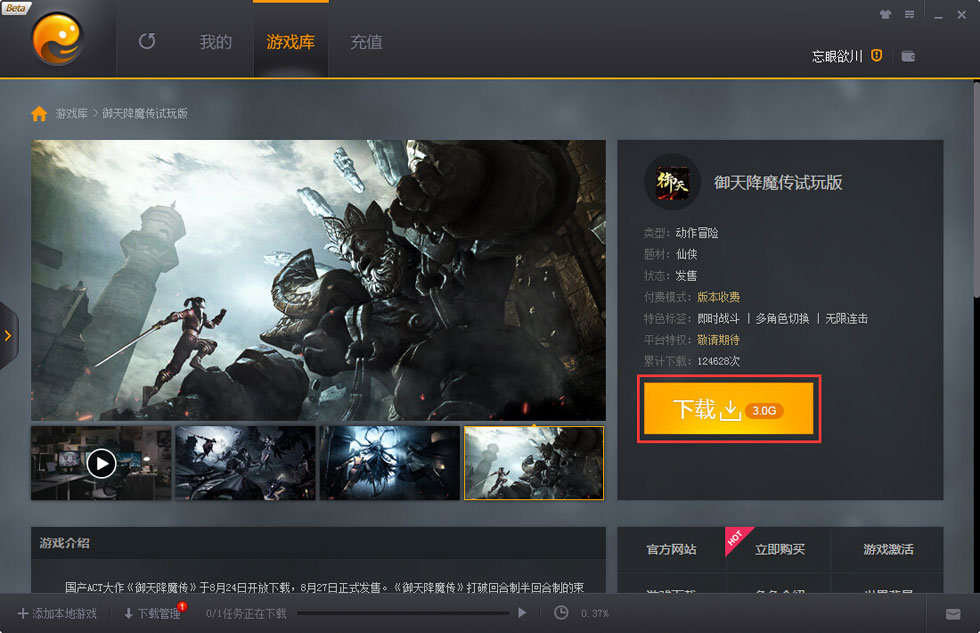Click the refresh icon in the top bar
Screen dimensions: 980x633
pyautogui.click(x=148, y=42)
